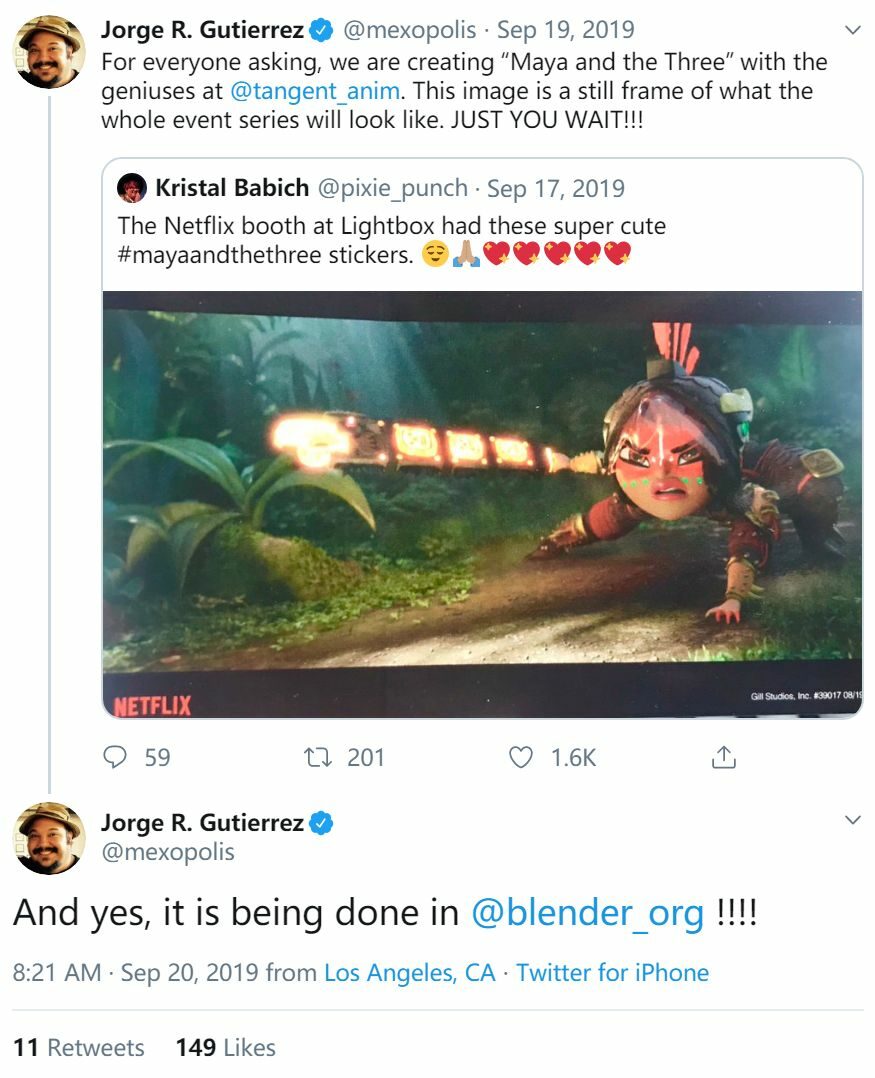875x1078 pixels.
Task: Click the verified badge on the second tweet
Action: click(x=321, y=824)
